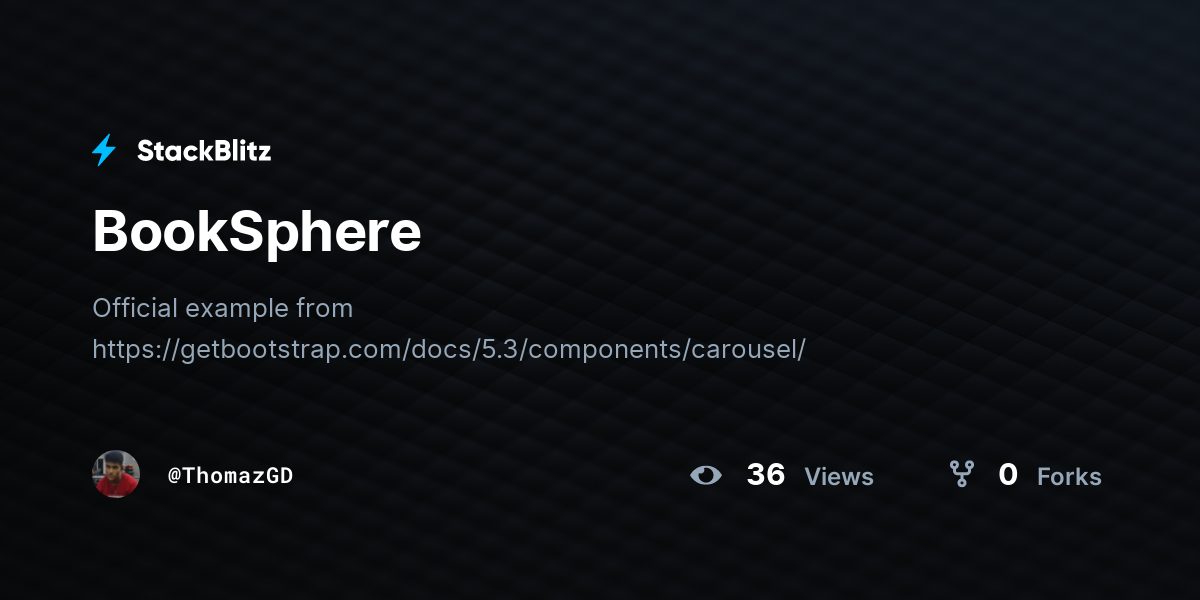Image resolution: width=1200 pixels, height=600 pixels.
Task: Click the 0 forks count
Action: click(1008, 475)
